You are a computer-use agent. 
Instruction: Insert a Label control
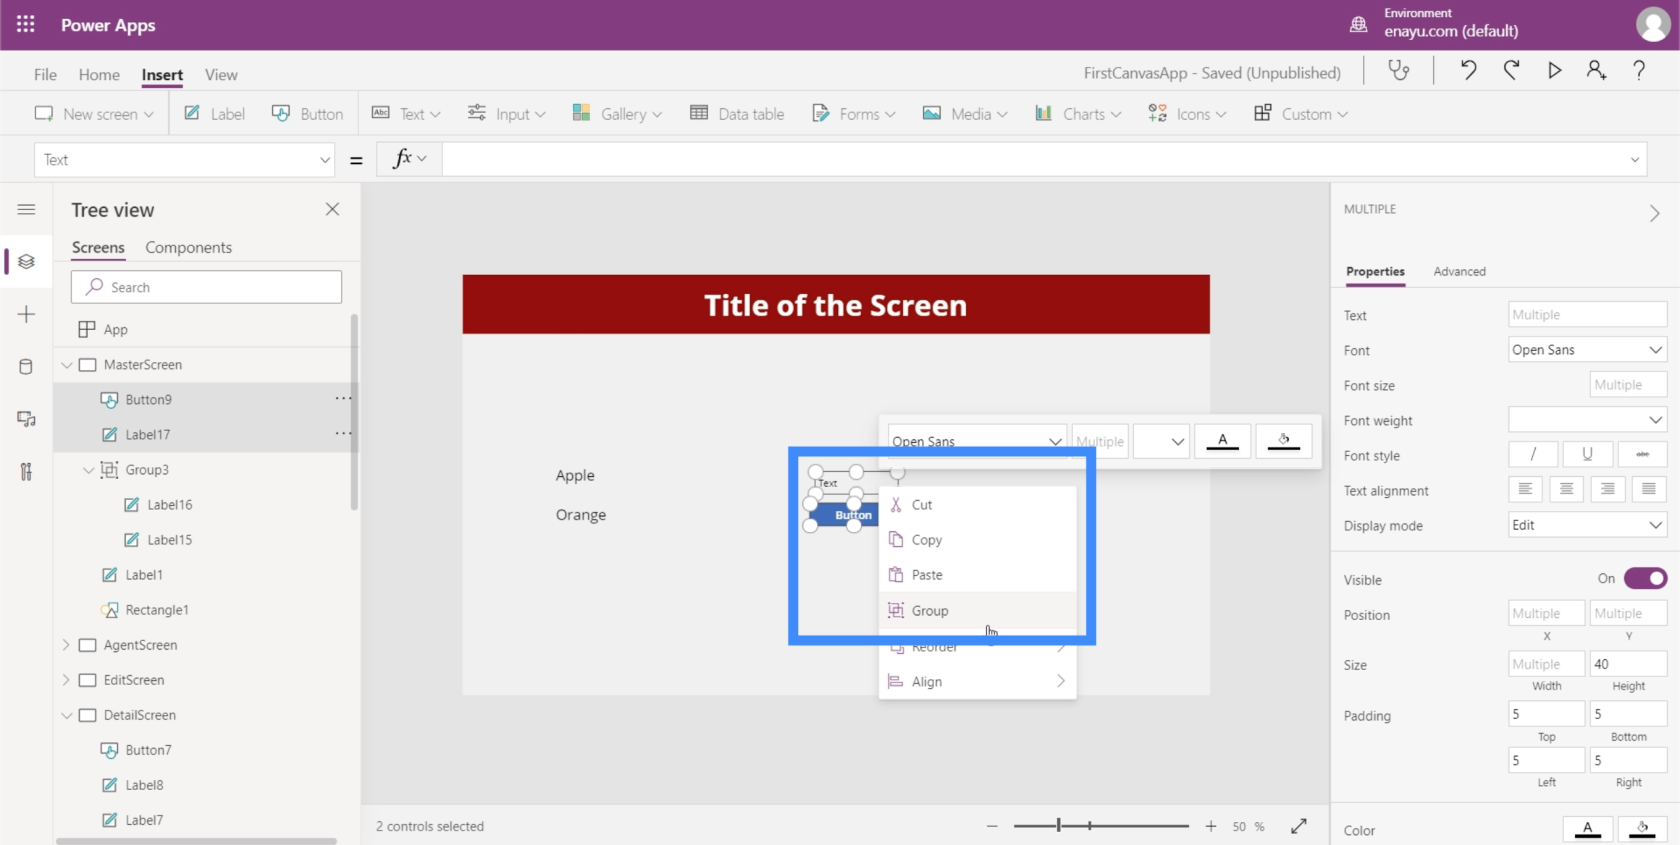[214, 114]
